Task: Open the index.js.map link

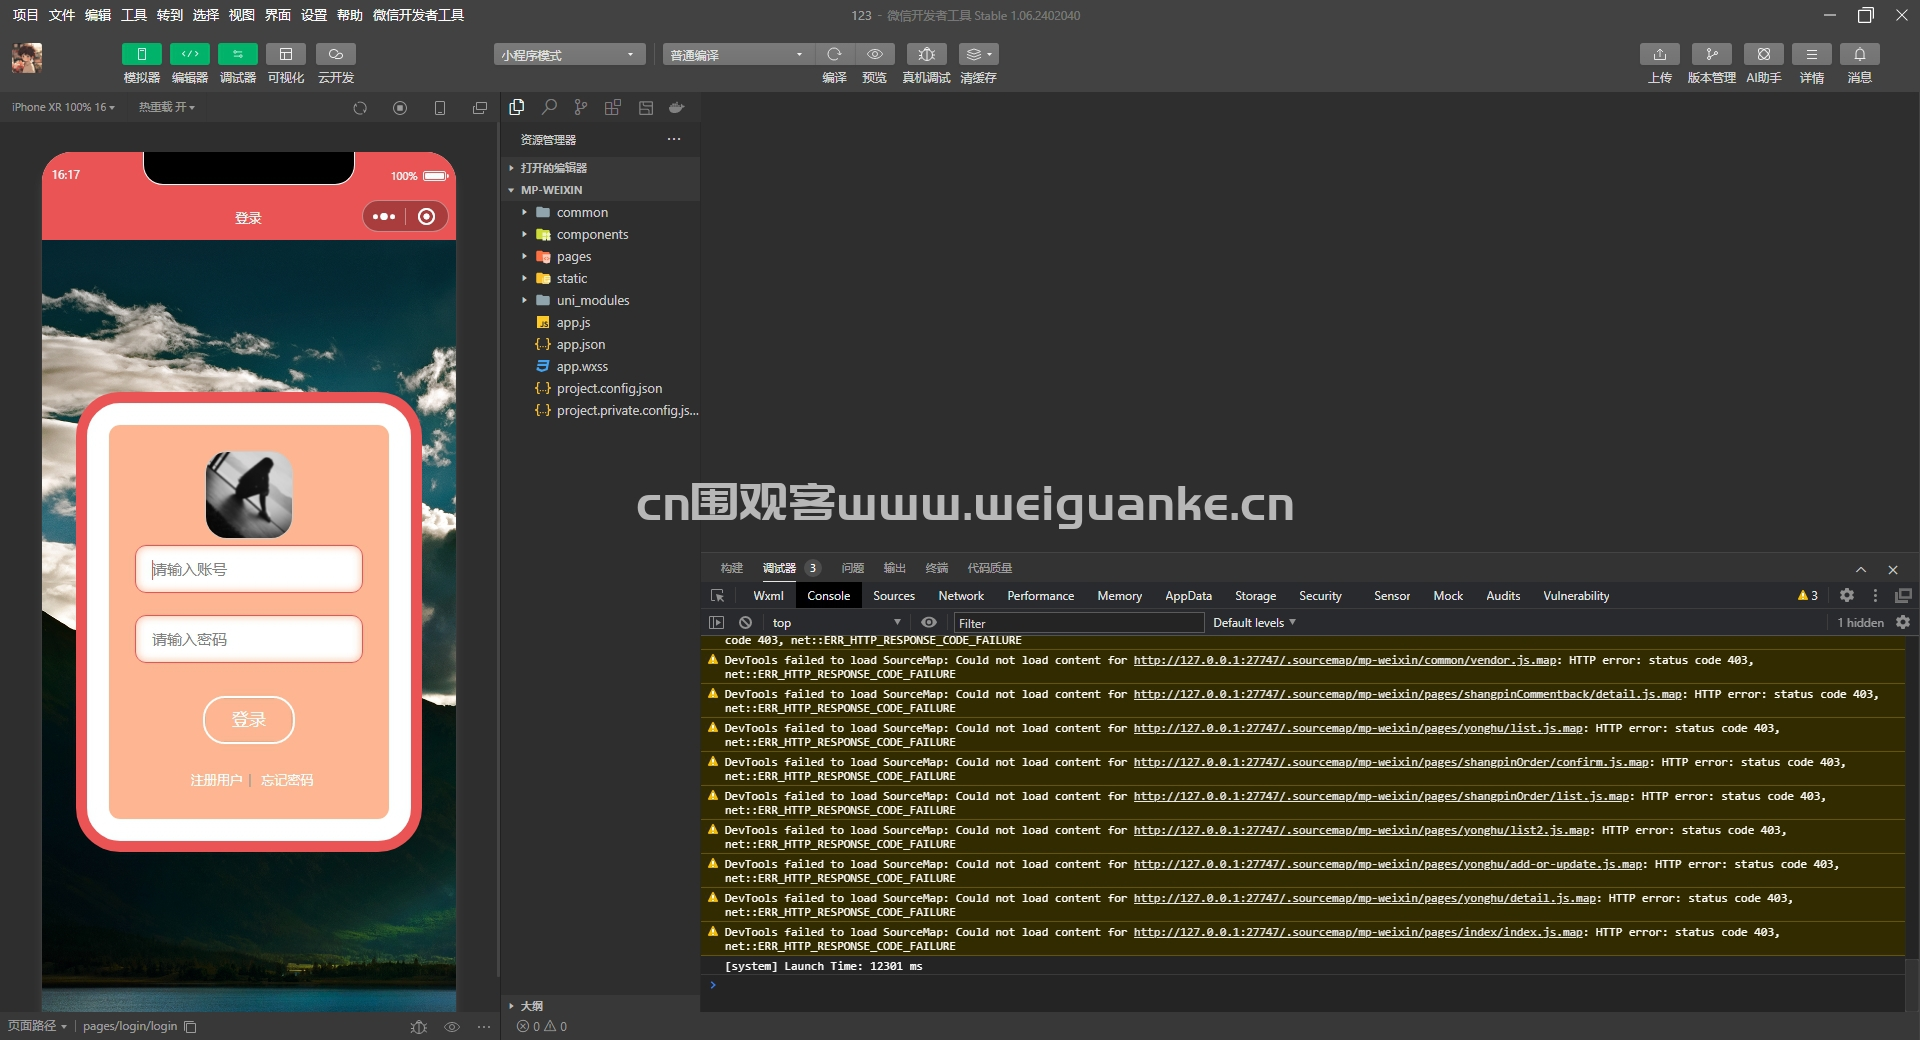Action: click(x=1358, y=932)
